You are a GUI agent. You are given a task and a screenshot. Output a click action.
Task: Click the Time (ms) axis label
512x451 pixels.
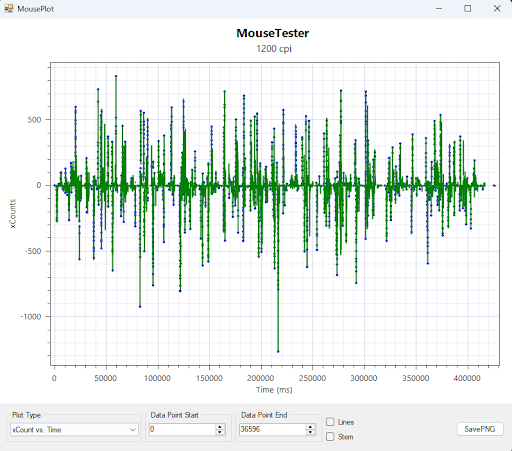[x=274, y=390]
